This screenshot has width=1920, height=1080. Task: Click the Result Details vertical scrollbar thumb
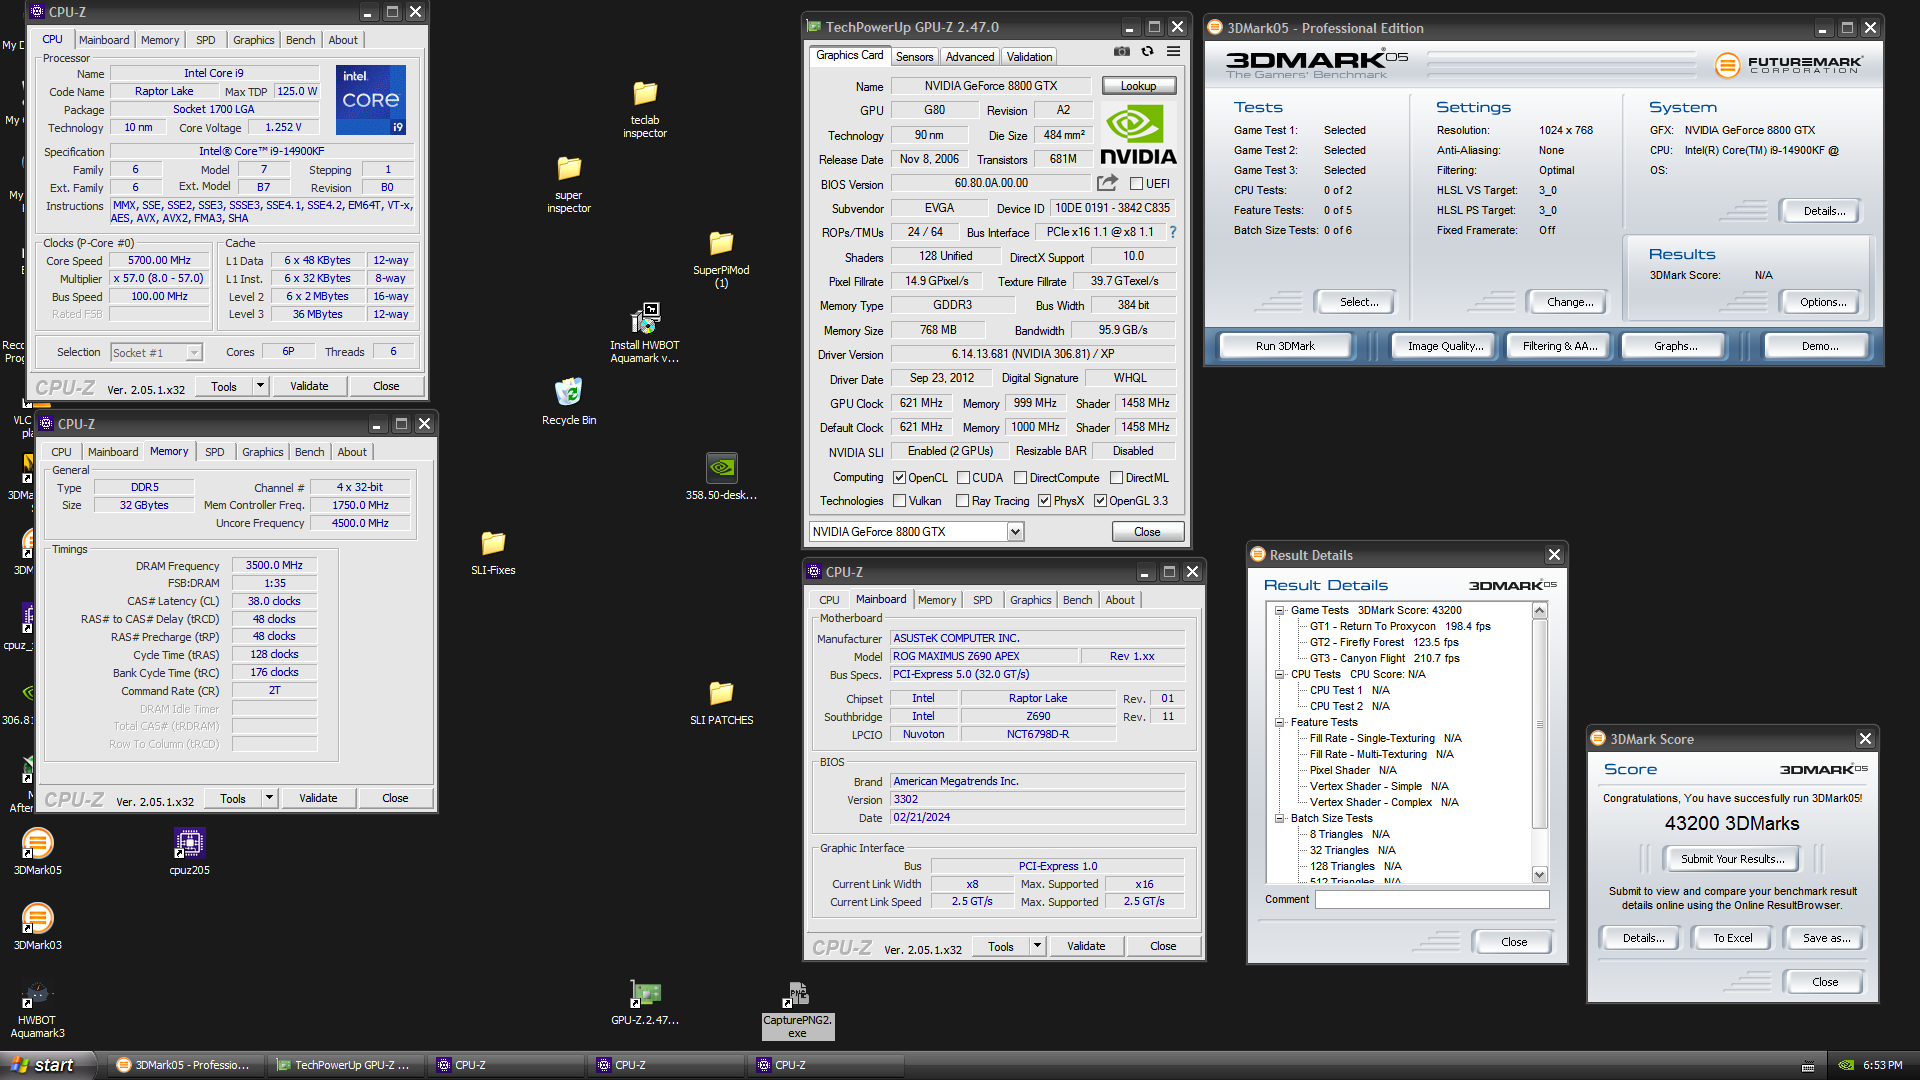click(1539, 724)
